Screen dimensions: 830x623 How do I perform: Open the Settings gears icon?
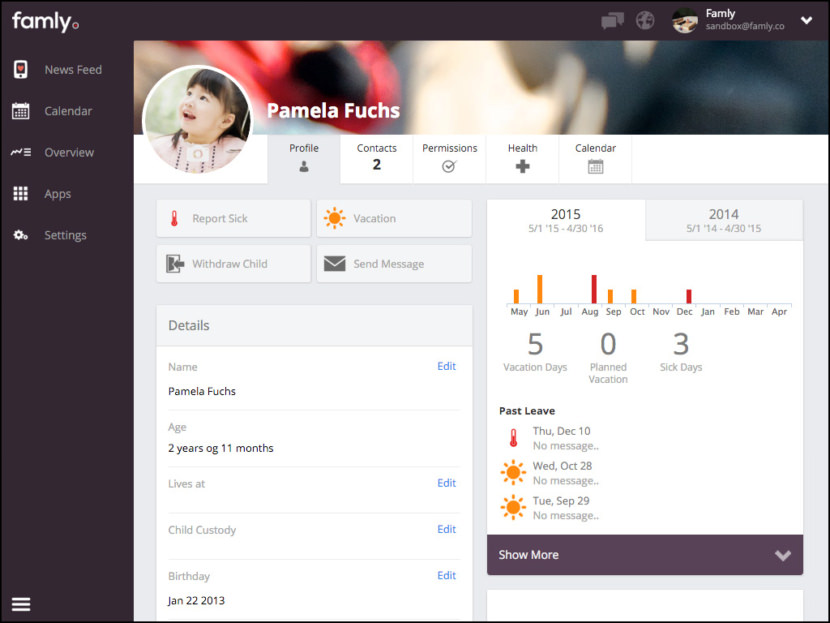pos(21,235)
